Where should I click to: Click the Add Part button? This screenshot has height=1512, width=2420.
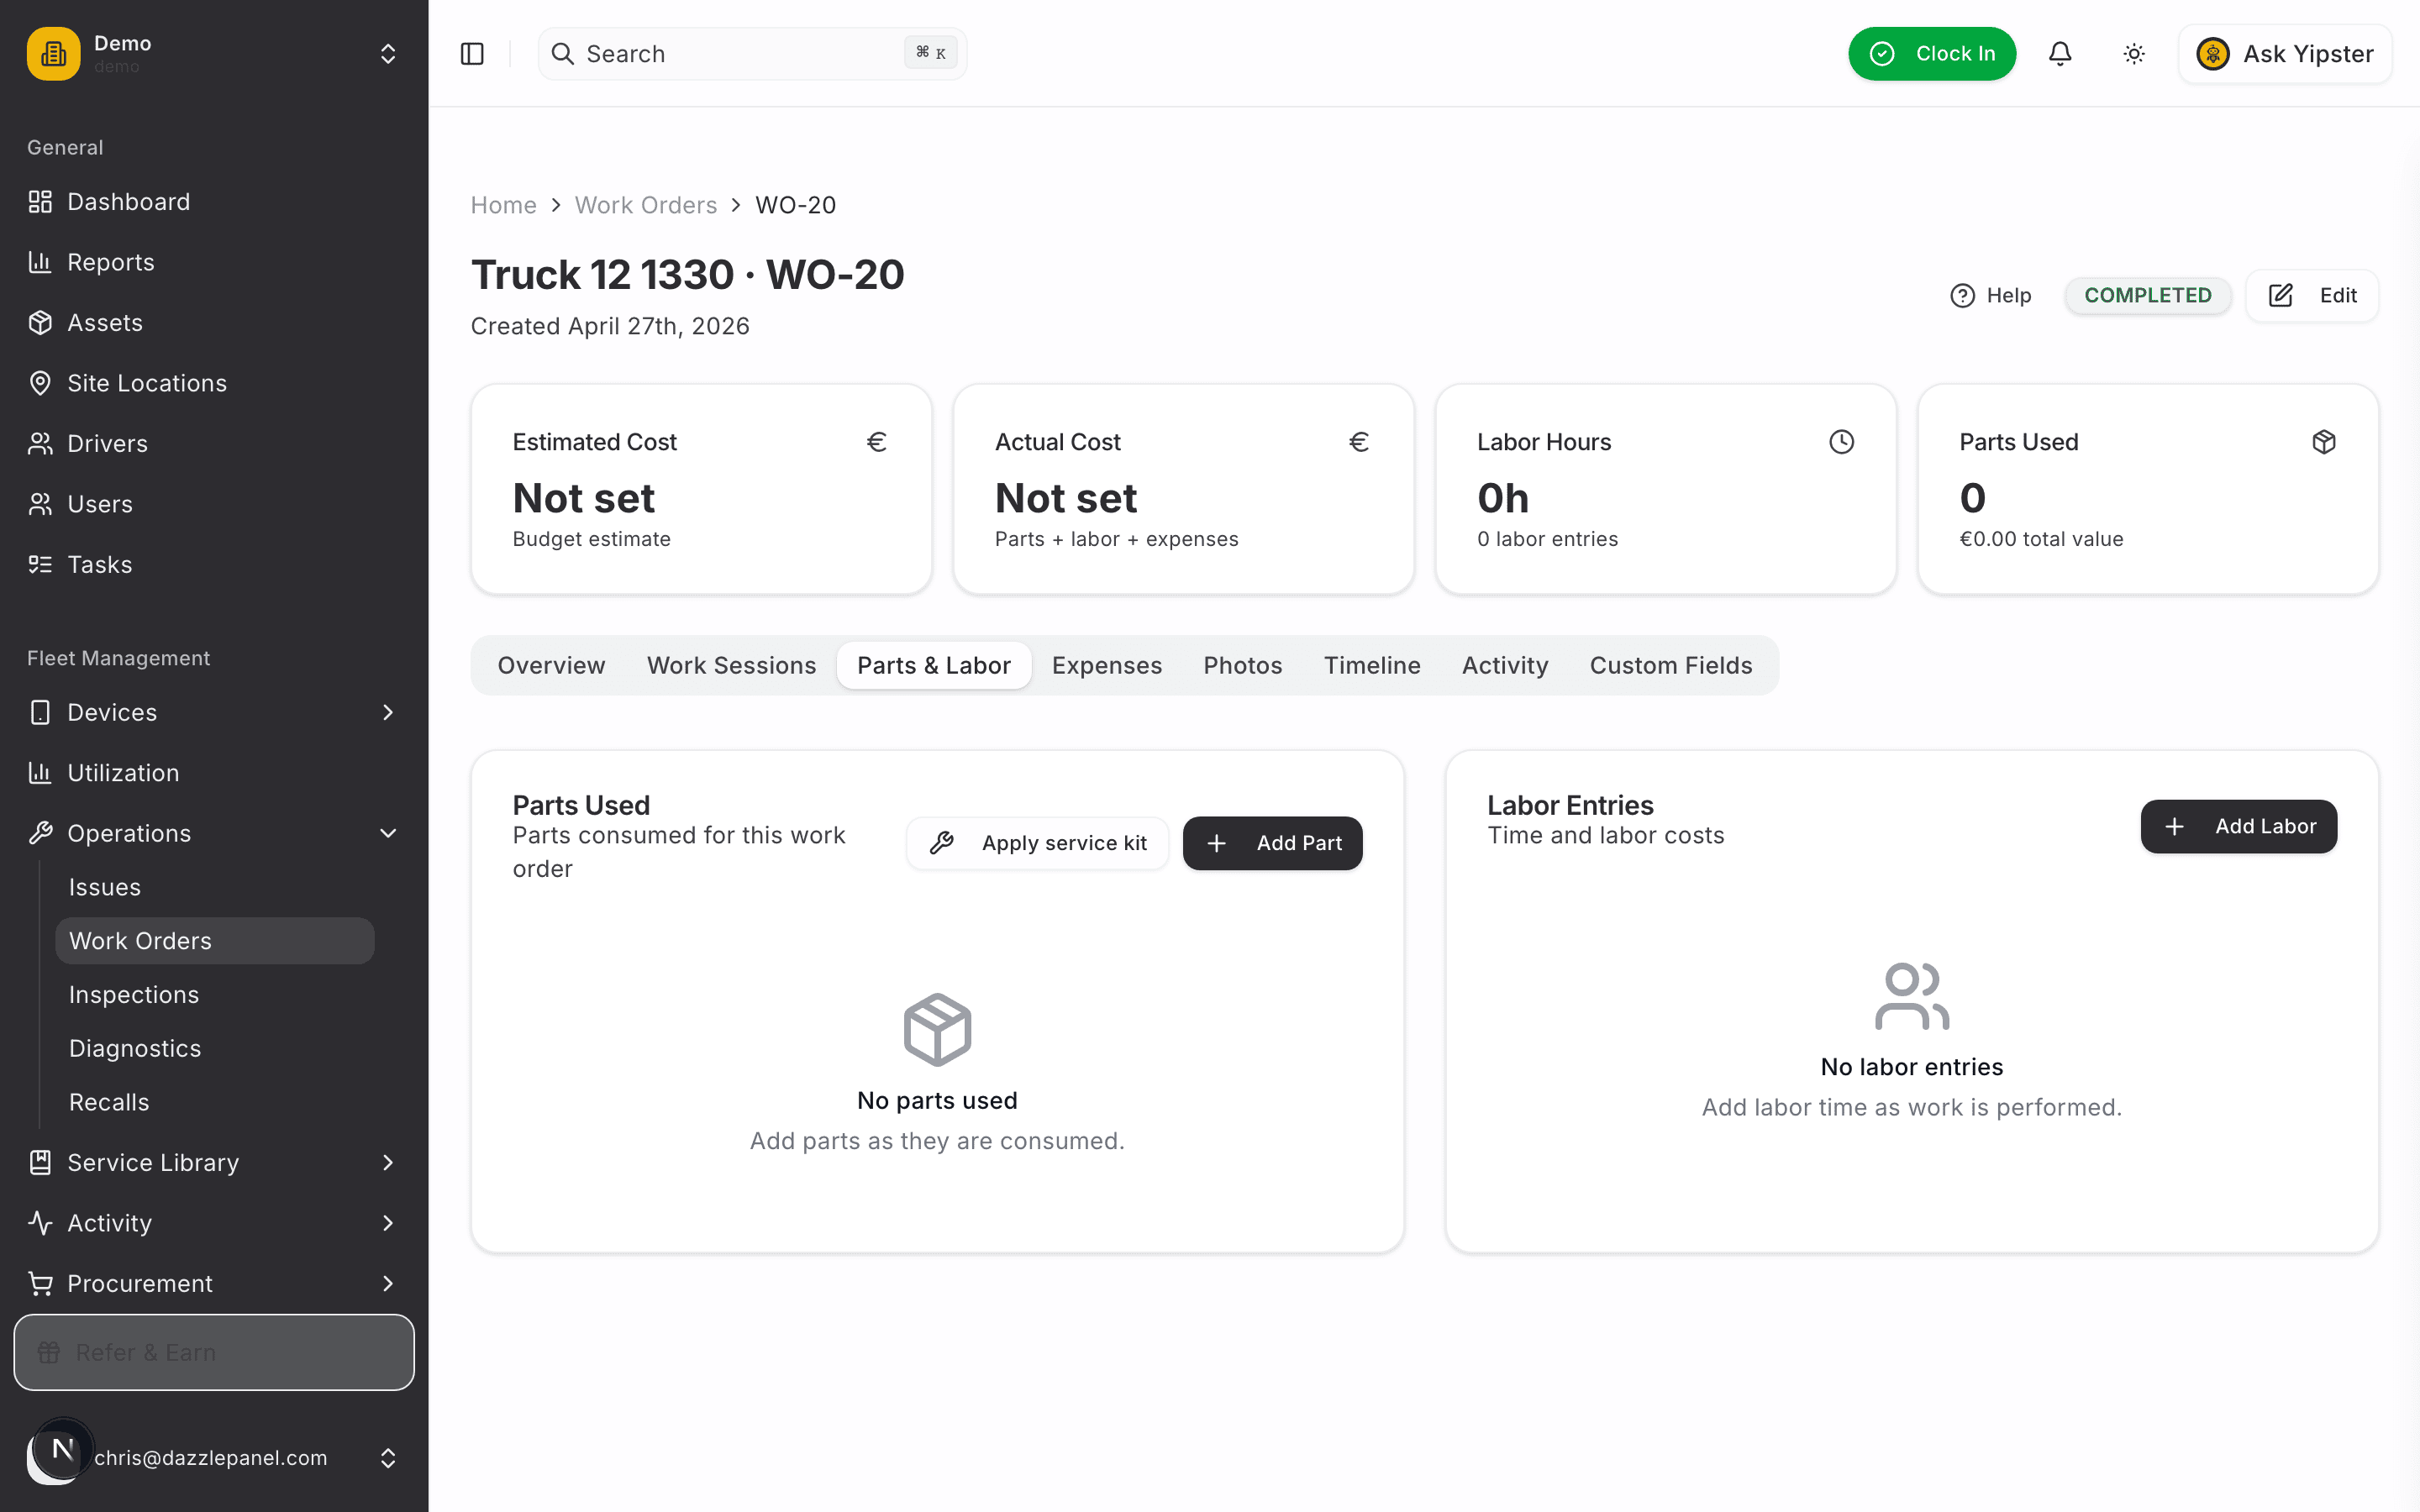[x=1272, y=843]
